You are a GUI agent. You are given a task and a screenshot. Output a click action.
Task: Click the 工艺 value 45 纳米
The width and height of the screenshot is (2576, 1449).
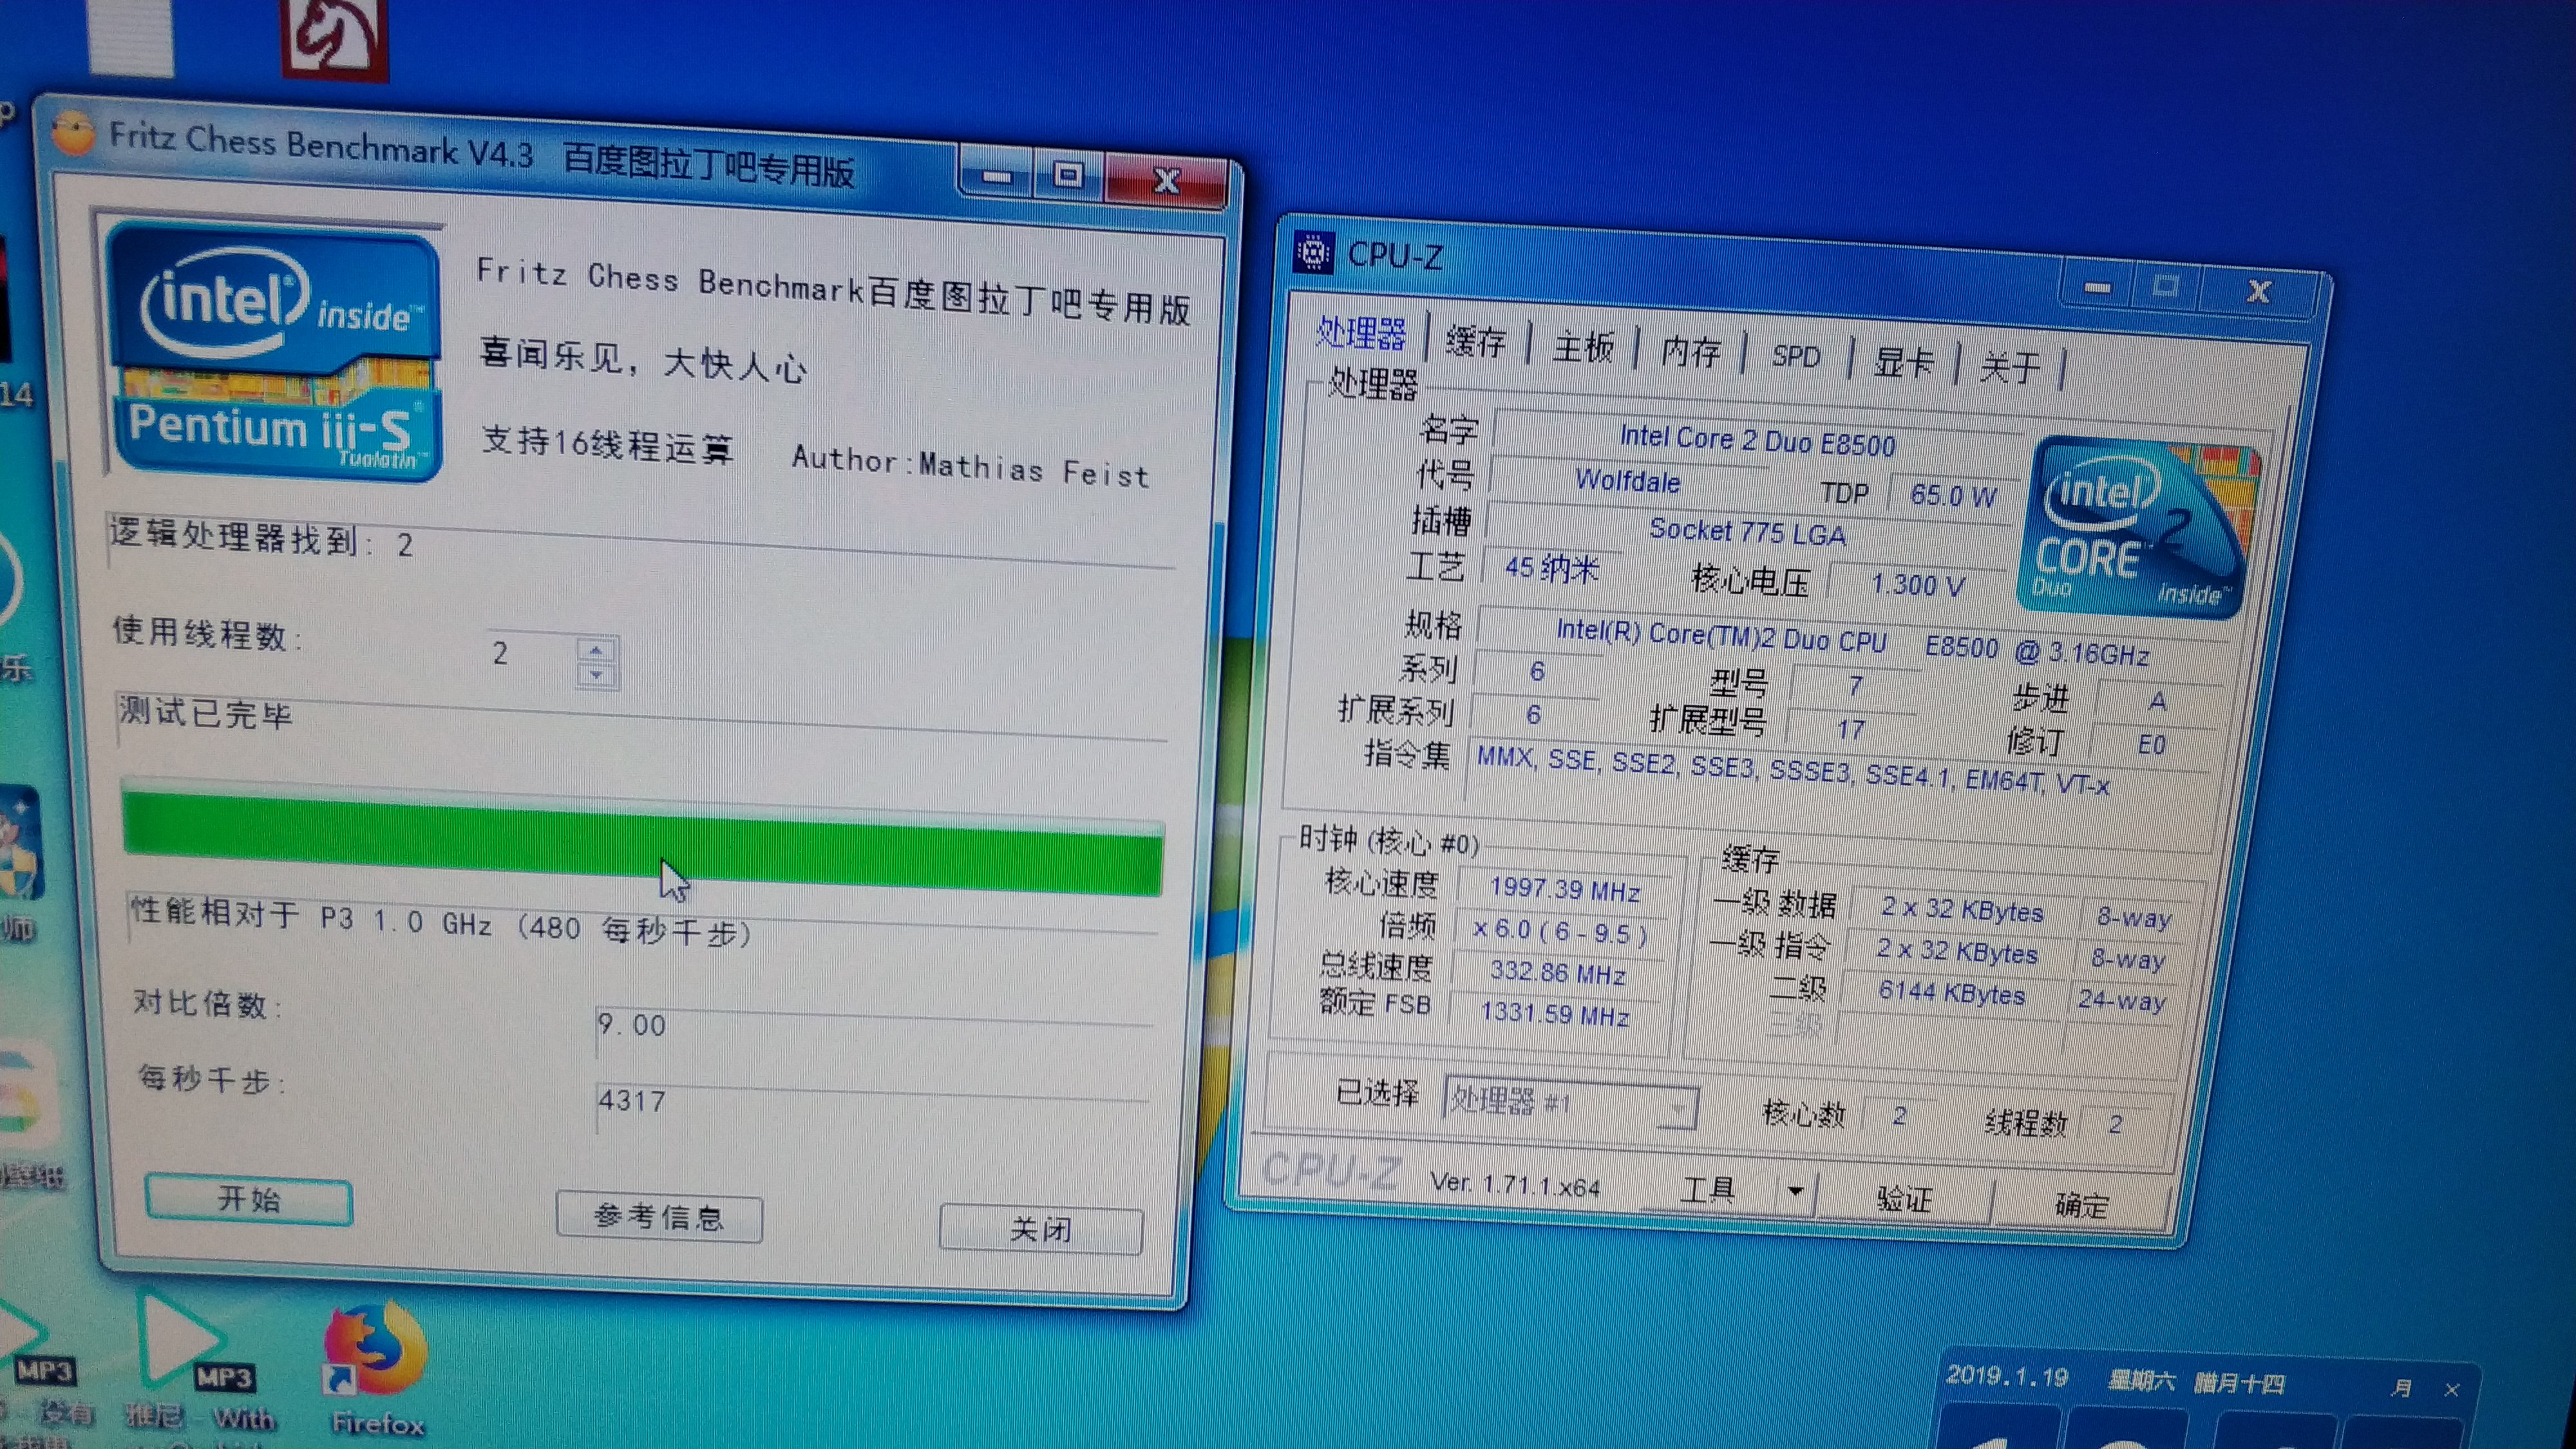pos(1551,568)
